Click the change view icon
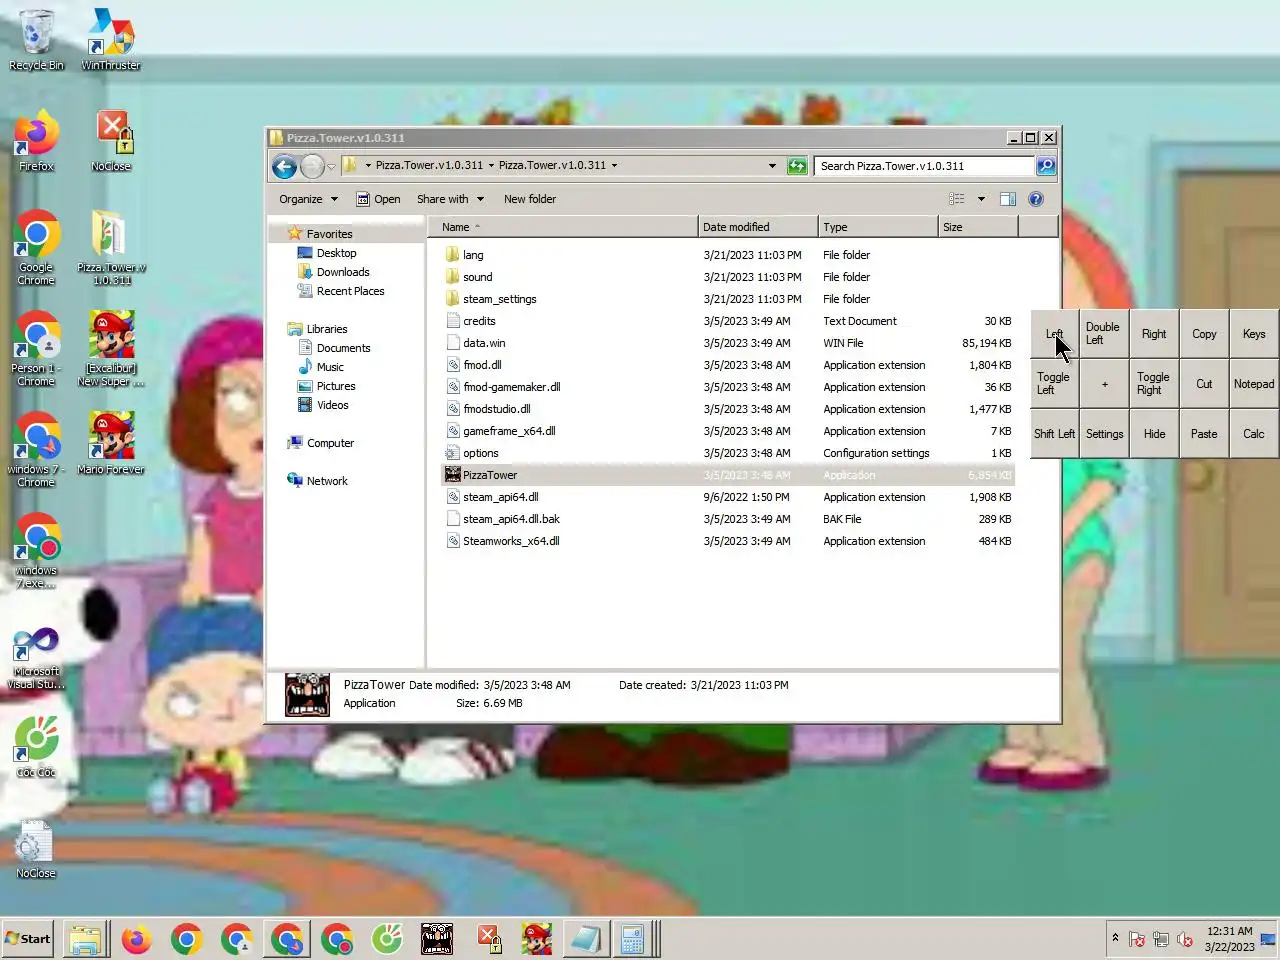Screen dimensions: 1280x960 coord(957,199)
